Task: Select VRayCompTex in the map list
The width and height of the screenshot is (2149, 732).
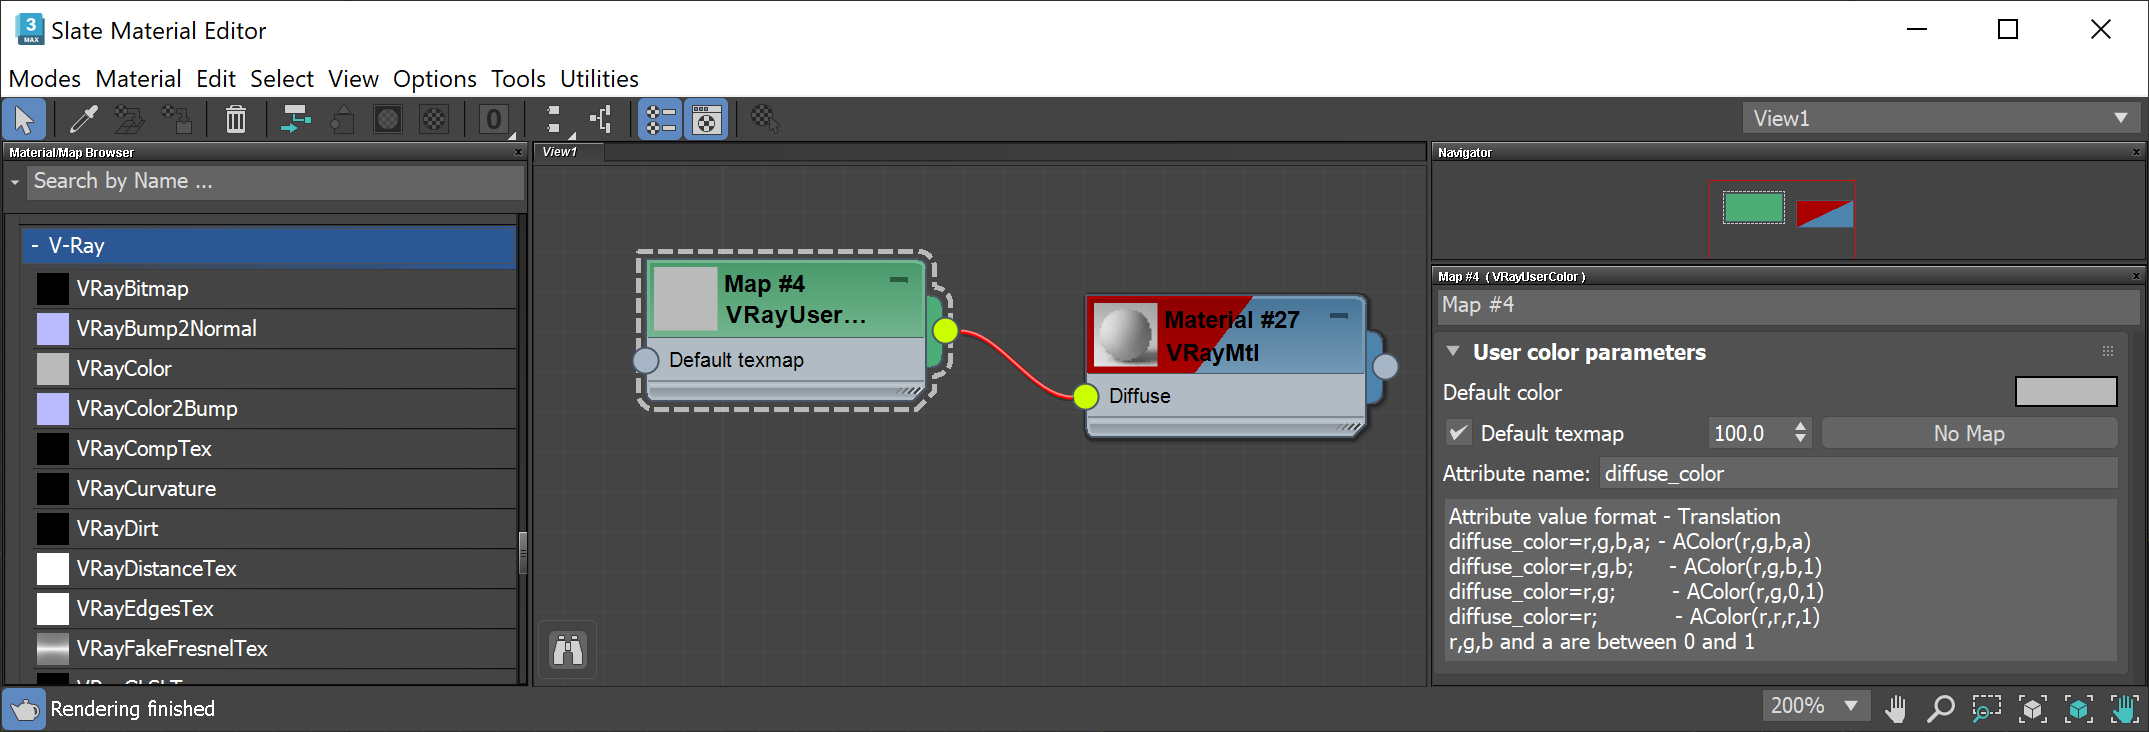Action: tap(275, 449)
